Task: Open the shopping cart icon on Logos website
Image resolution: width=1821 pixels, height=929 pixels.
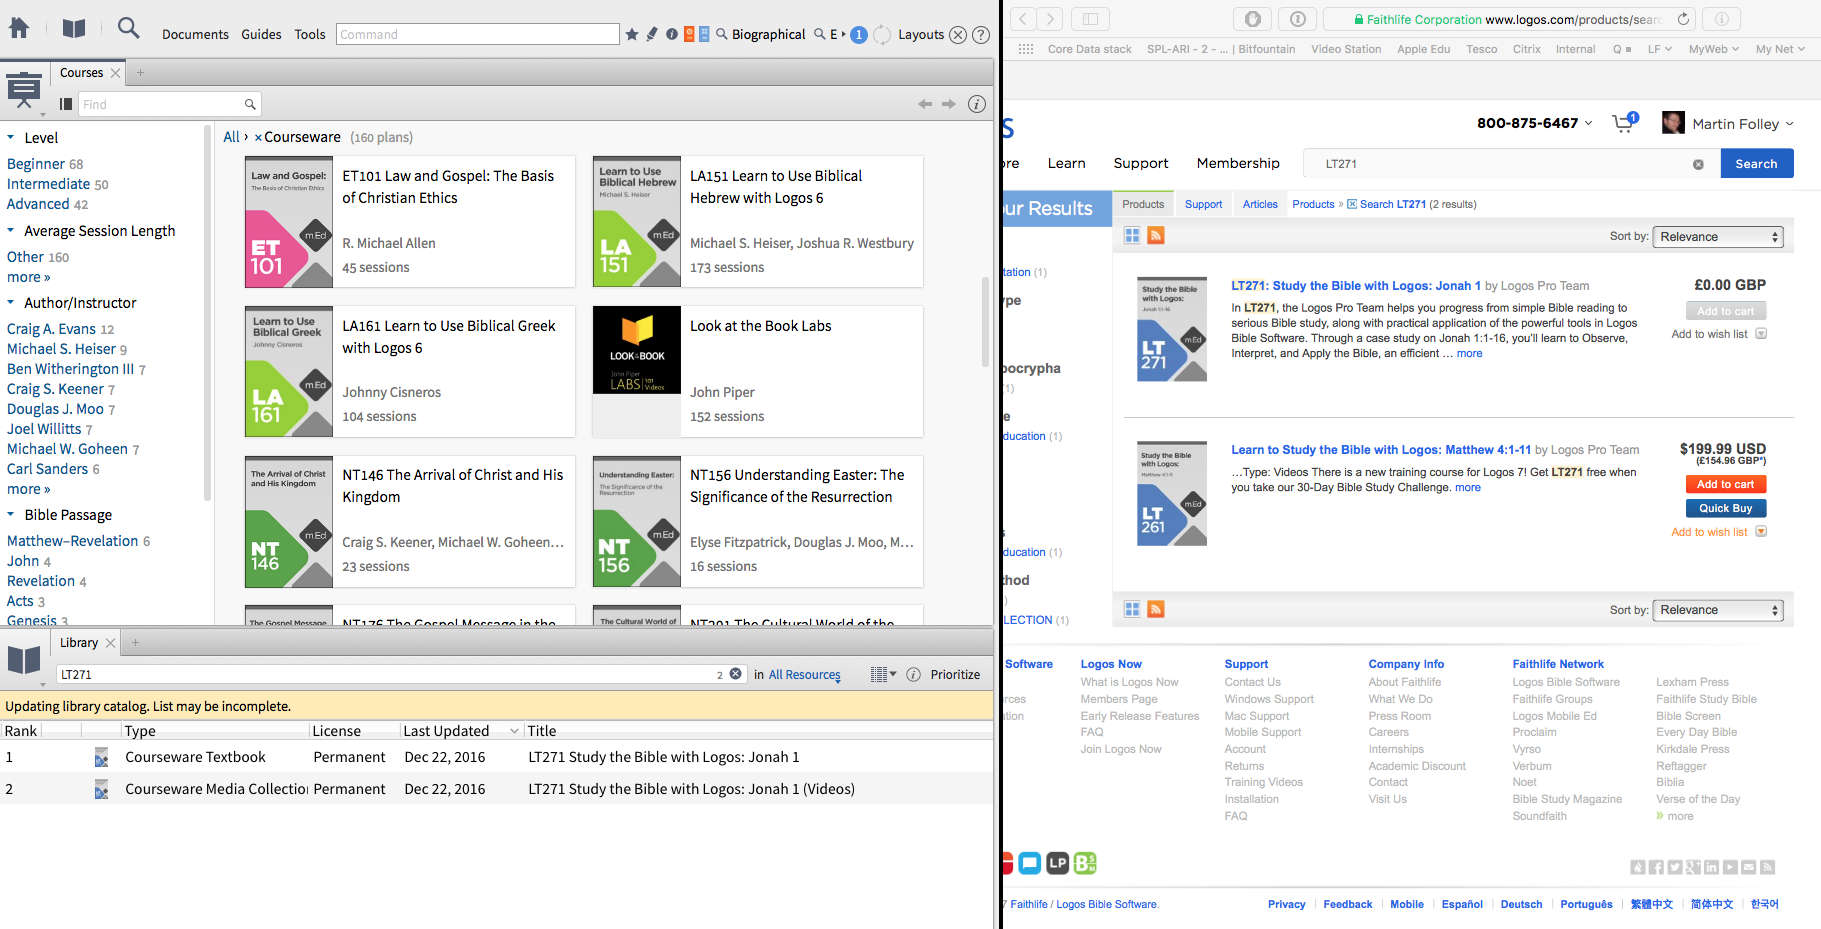Action: click(x=1624, y=123)
